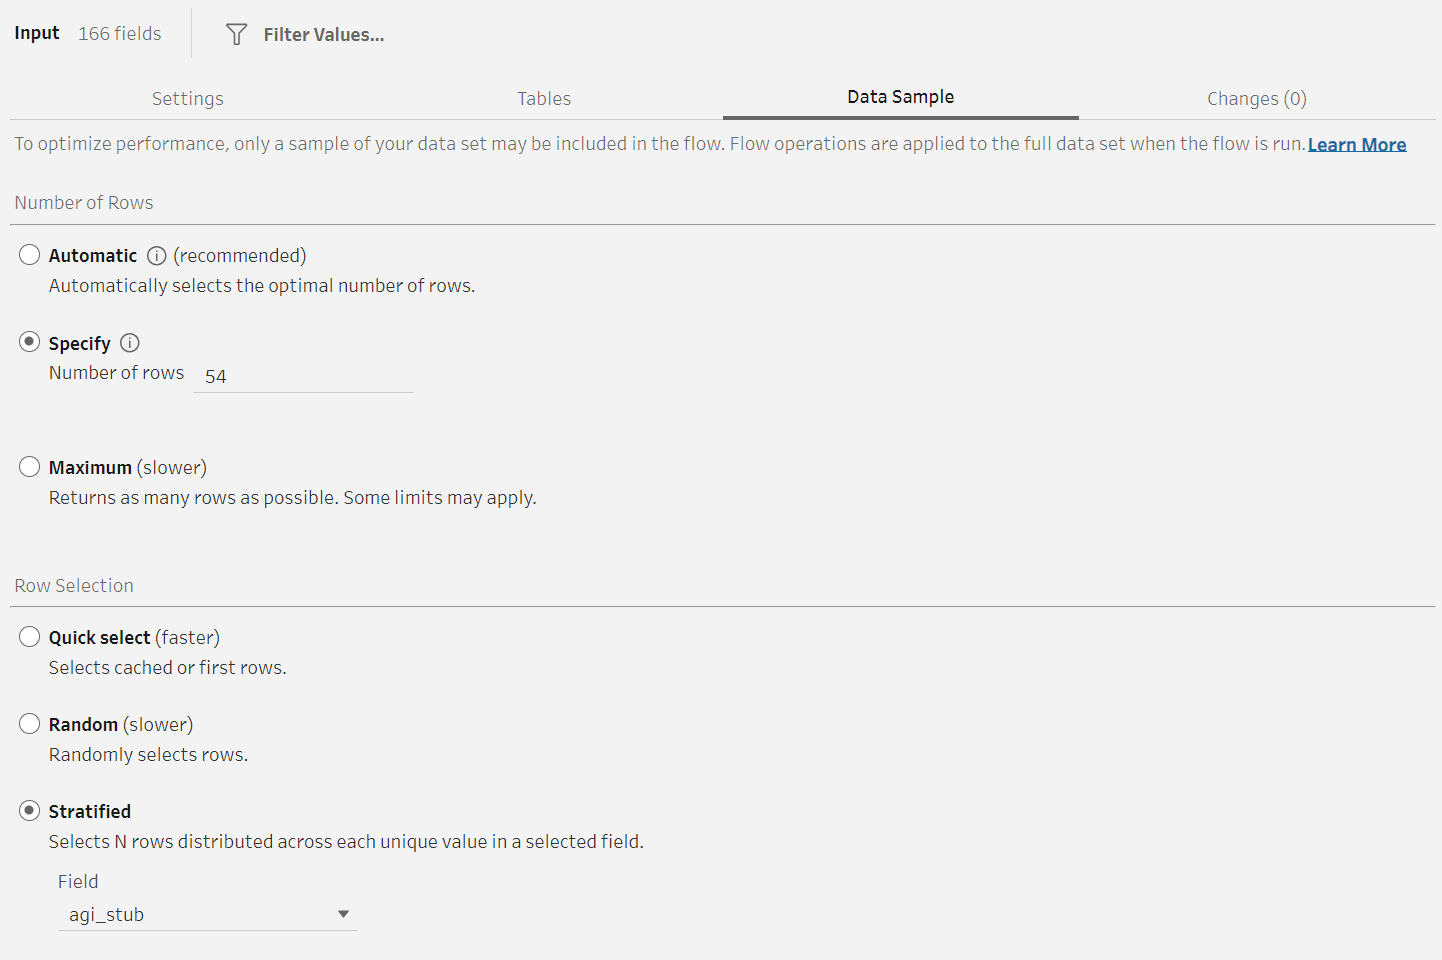Click the 166 fields label
Viewport: 1442px width, 960px height.
(120, 34)
